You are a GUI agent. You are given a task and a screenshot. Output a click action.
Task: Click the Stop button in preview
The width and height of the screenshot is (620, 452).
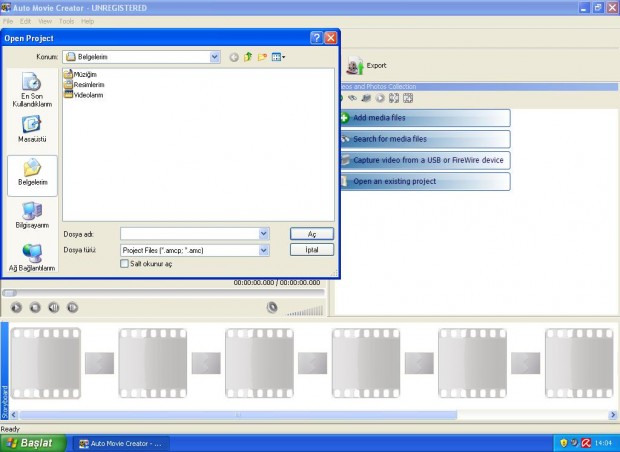[35, 307]
